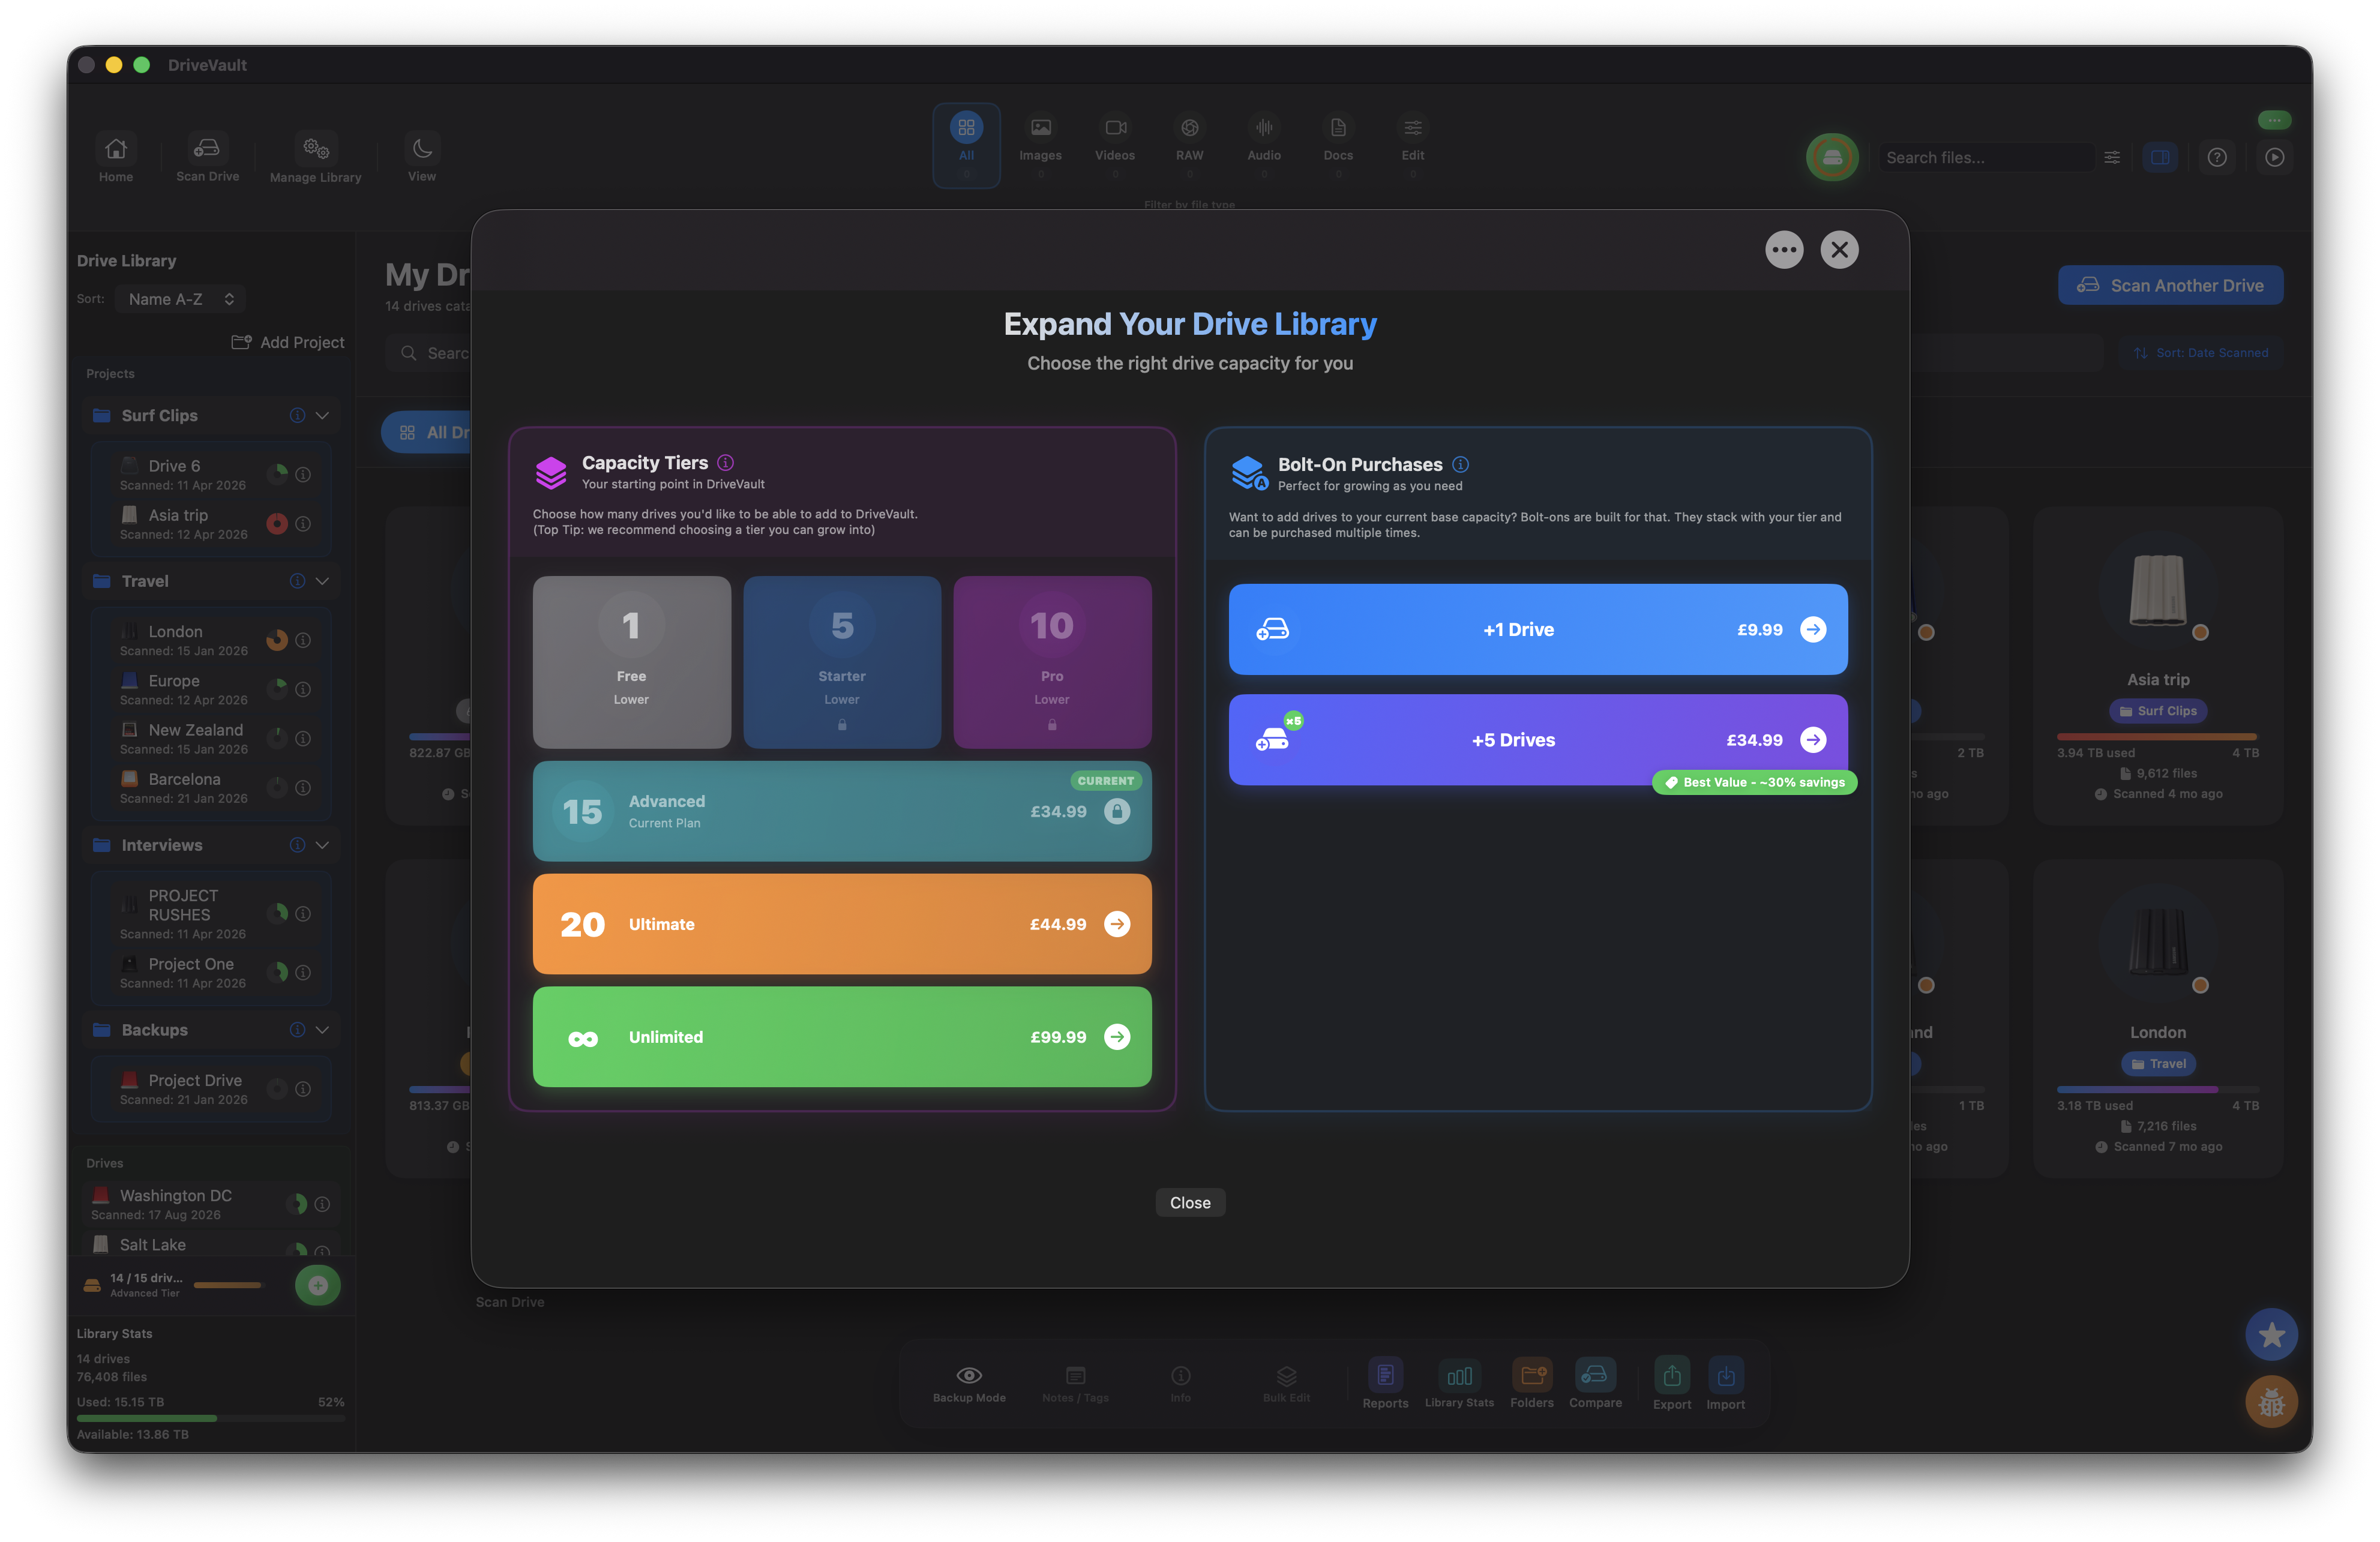Click Add Project in sidebar
Image resolution: width=2380 pixels, height=1542 pixels.
pos(288,342)
